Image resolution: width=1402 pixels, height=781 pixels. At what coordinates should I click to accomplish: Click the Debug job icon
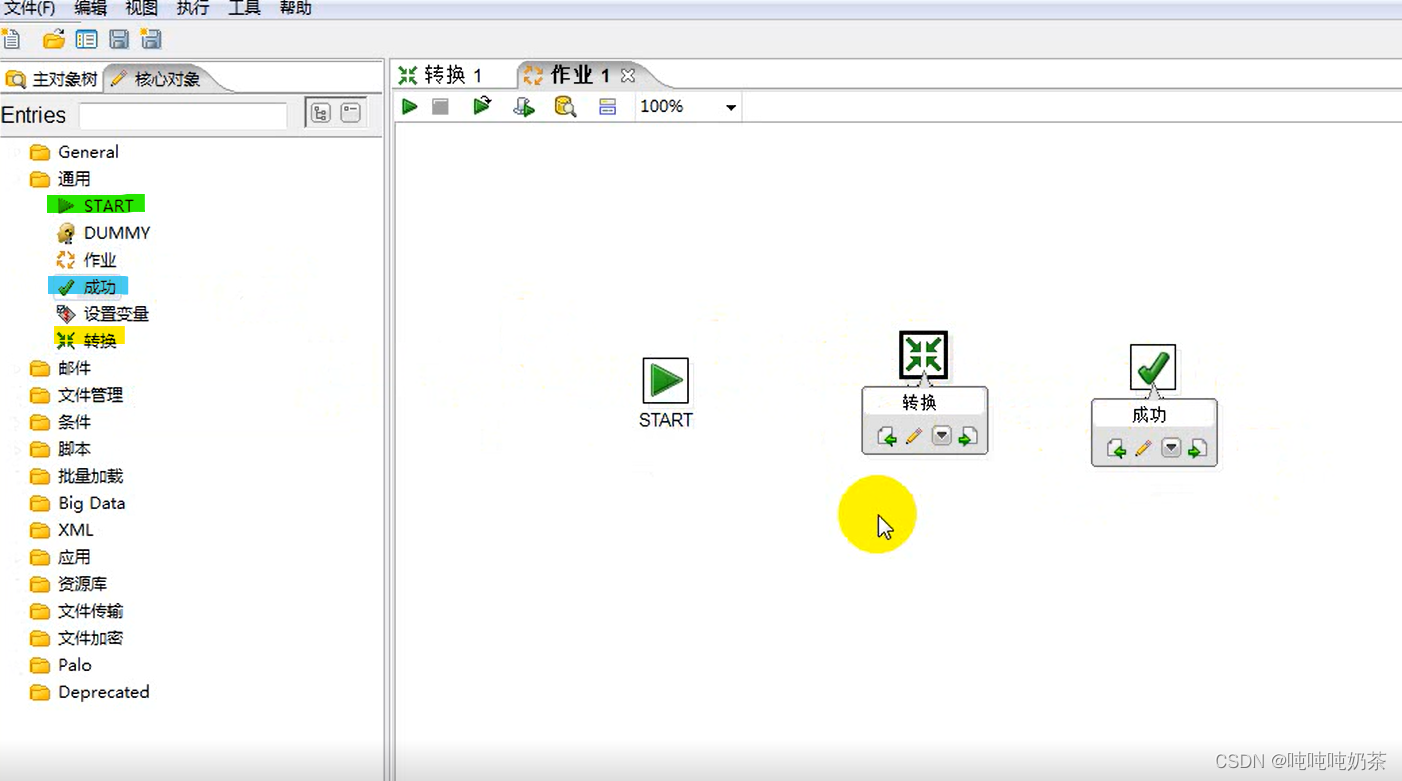pos(524,106)
